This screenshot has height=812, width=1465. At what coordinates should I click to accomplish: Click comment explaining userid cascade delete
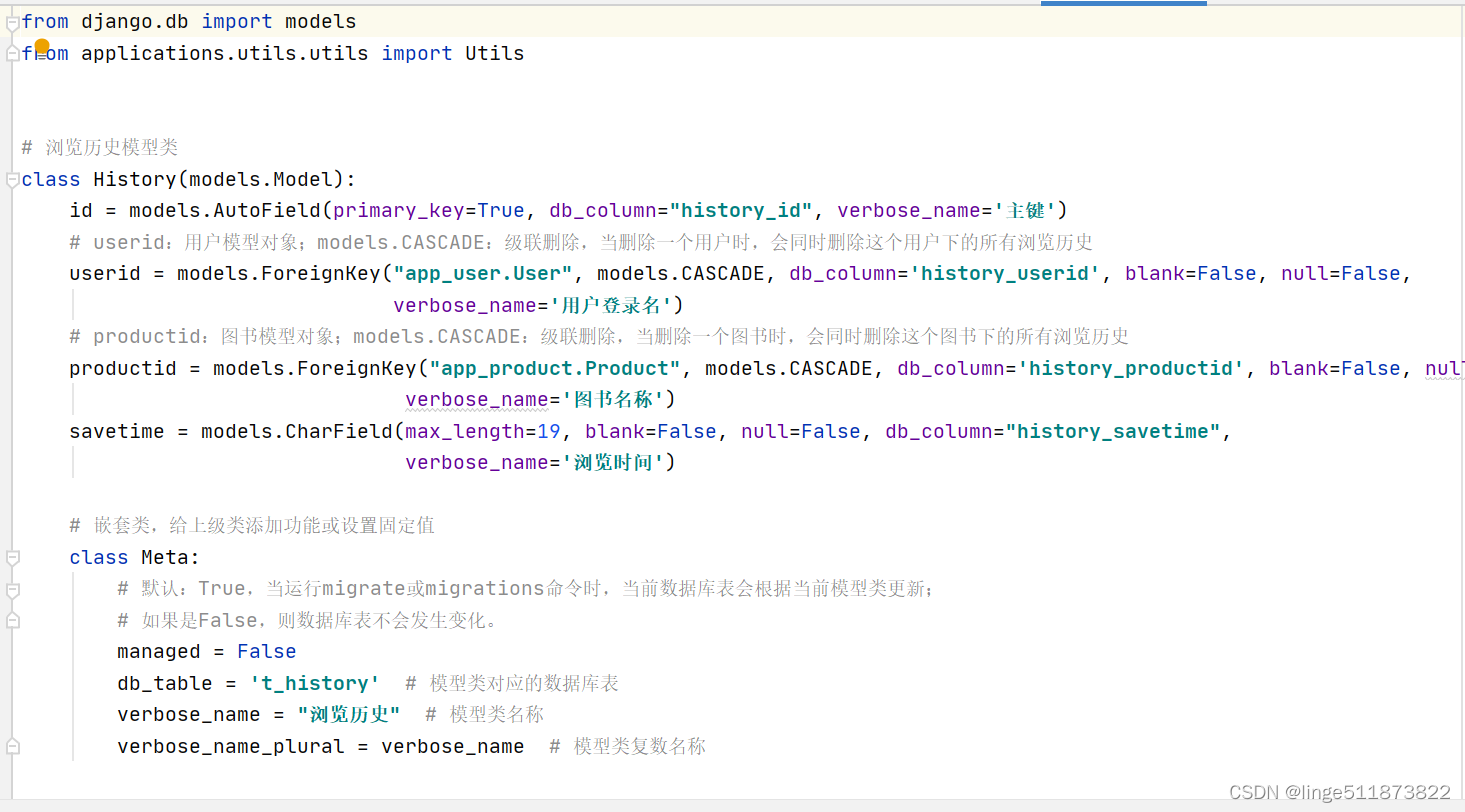(581, 242)
